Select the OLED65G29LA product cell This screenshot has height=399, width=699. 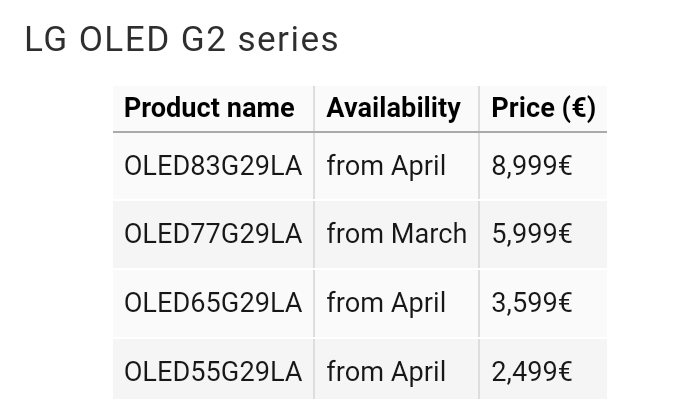214,303
